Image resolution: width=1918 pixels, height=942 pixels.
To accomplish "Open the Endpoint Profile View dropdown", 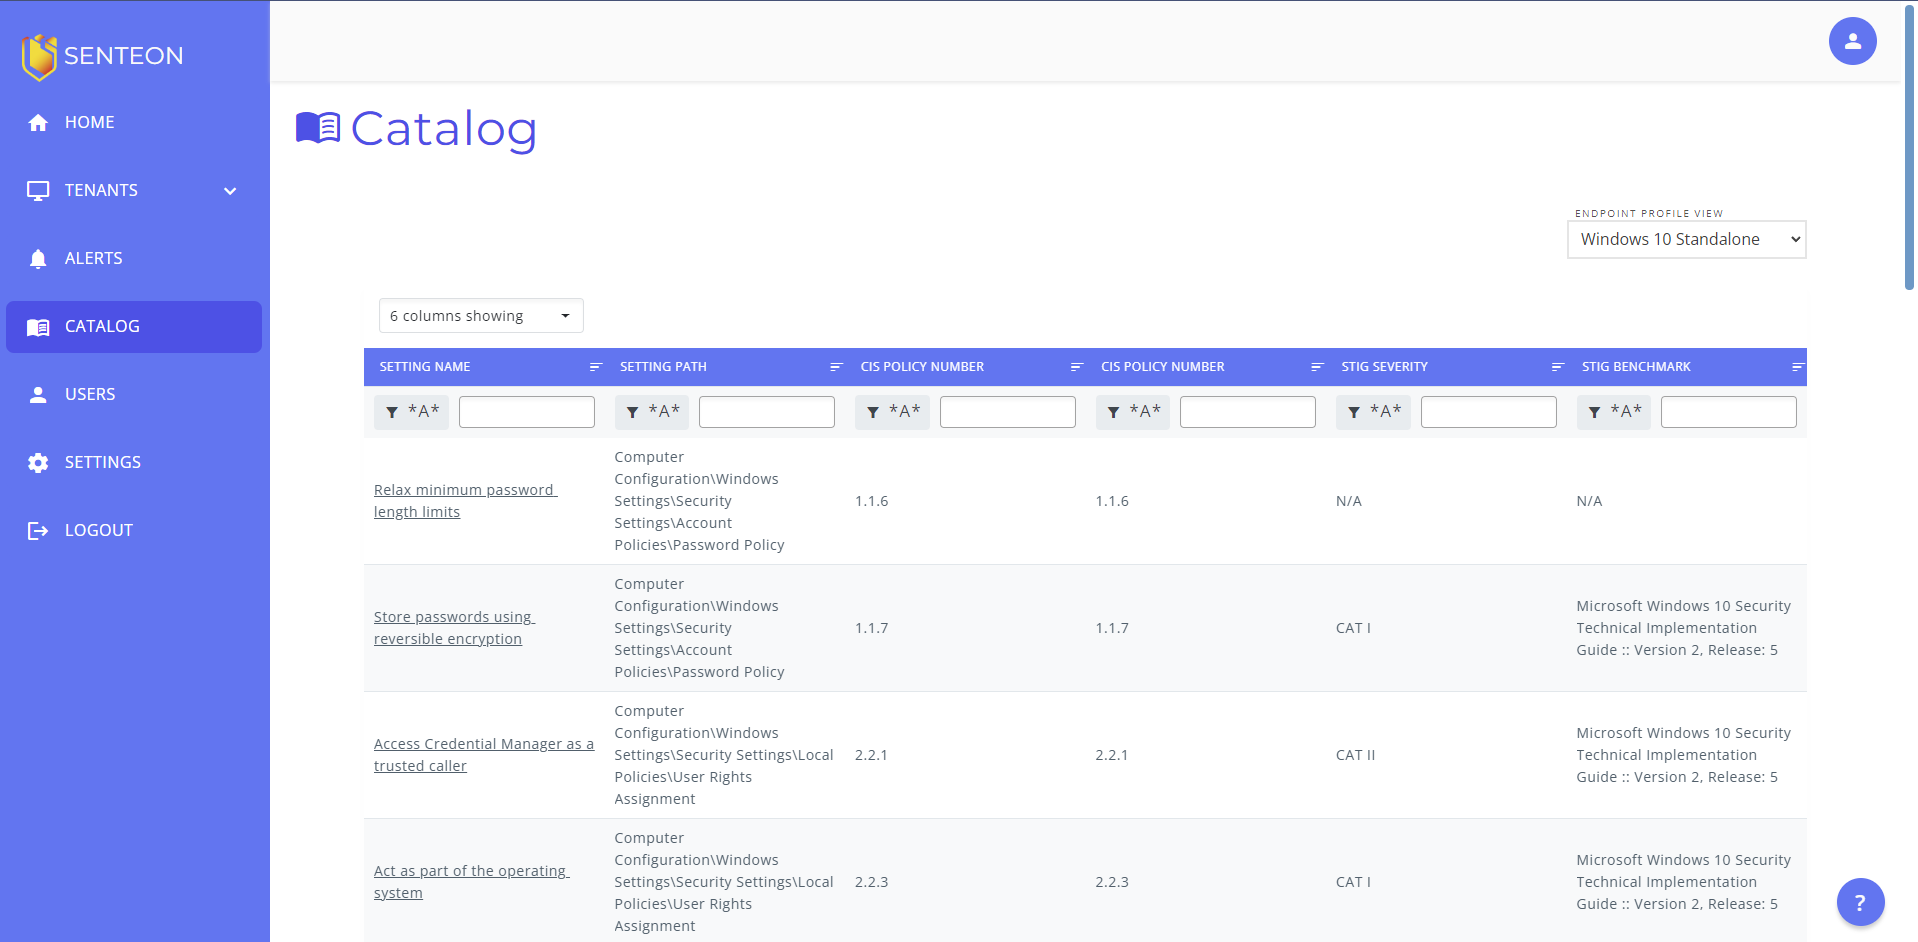I will pyautogui.click(x=1686, y=240).
